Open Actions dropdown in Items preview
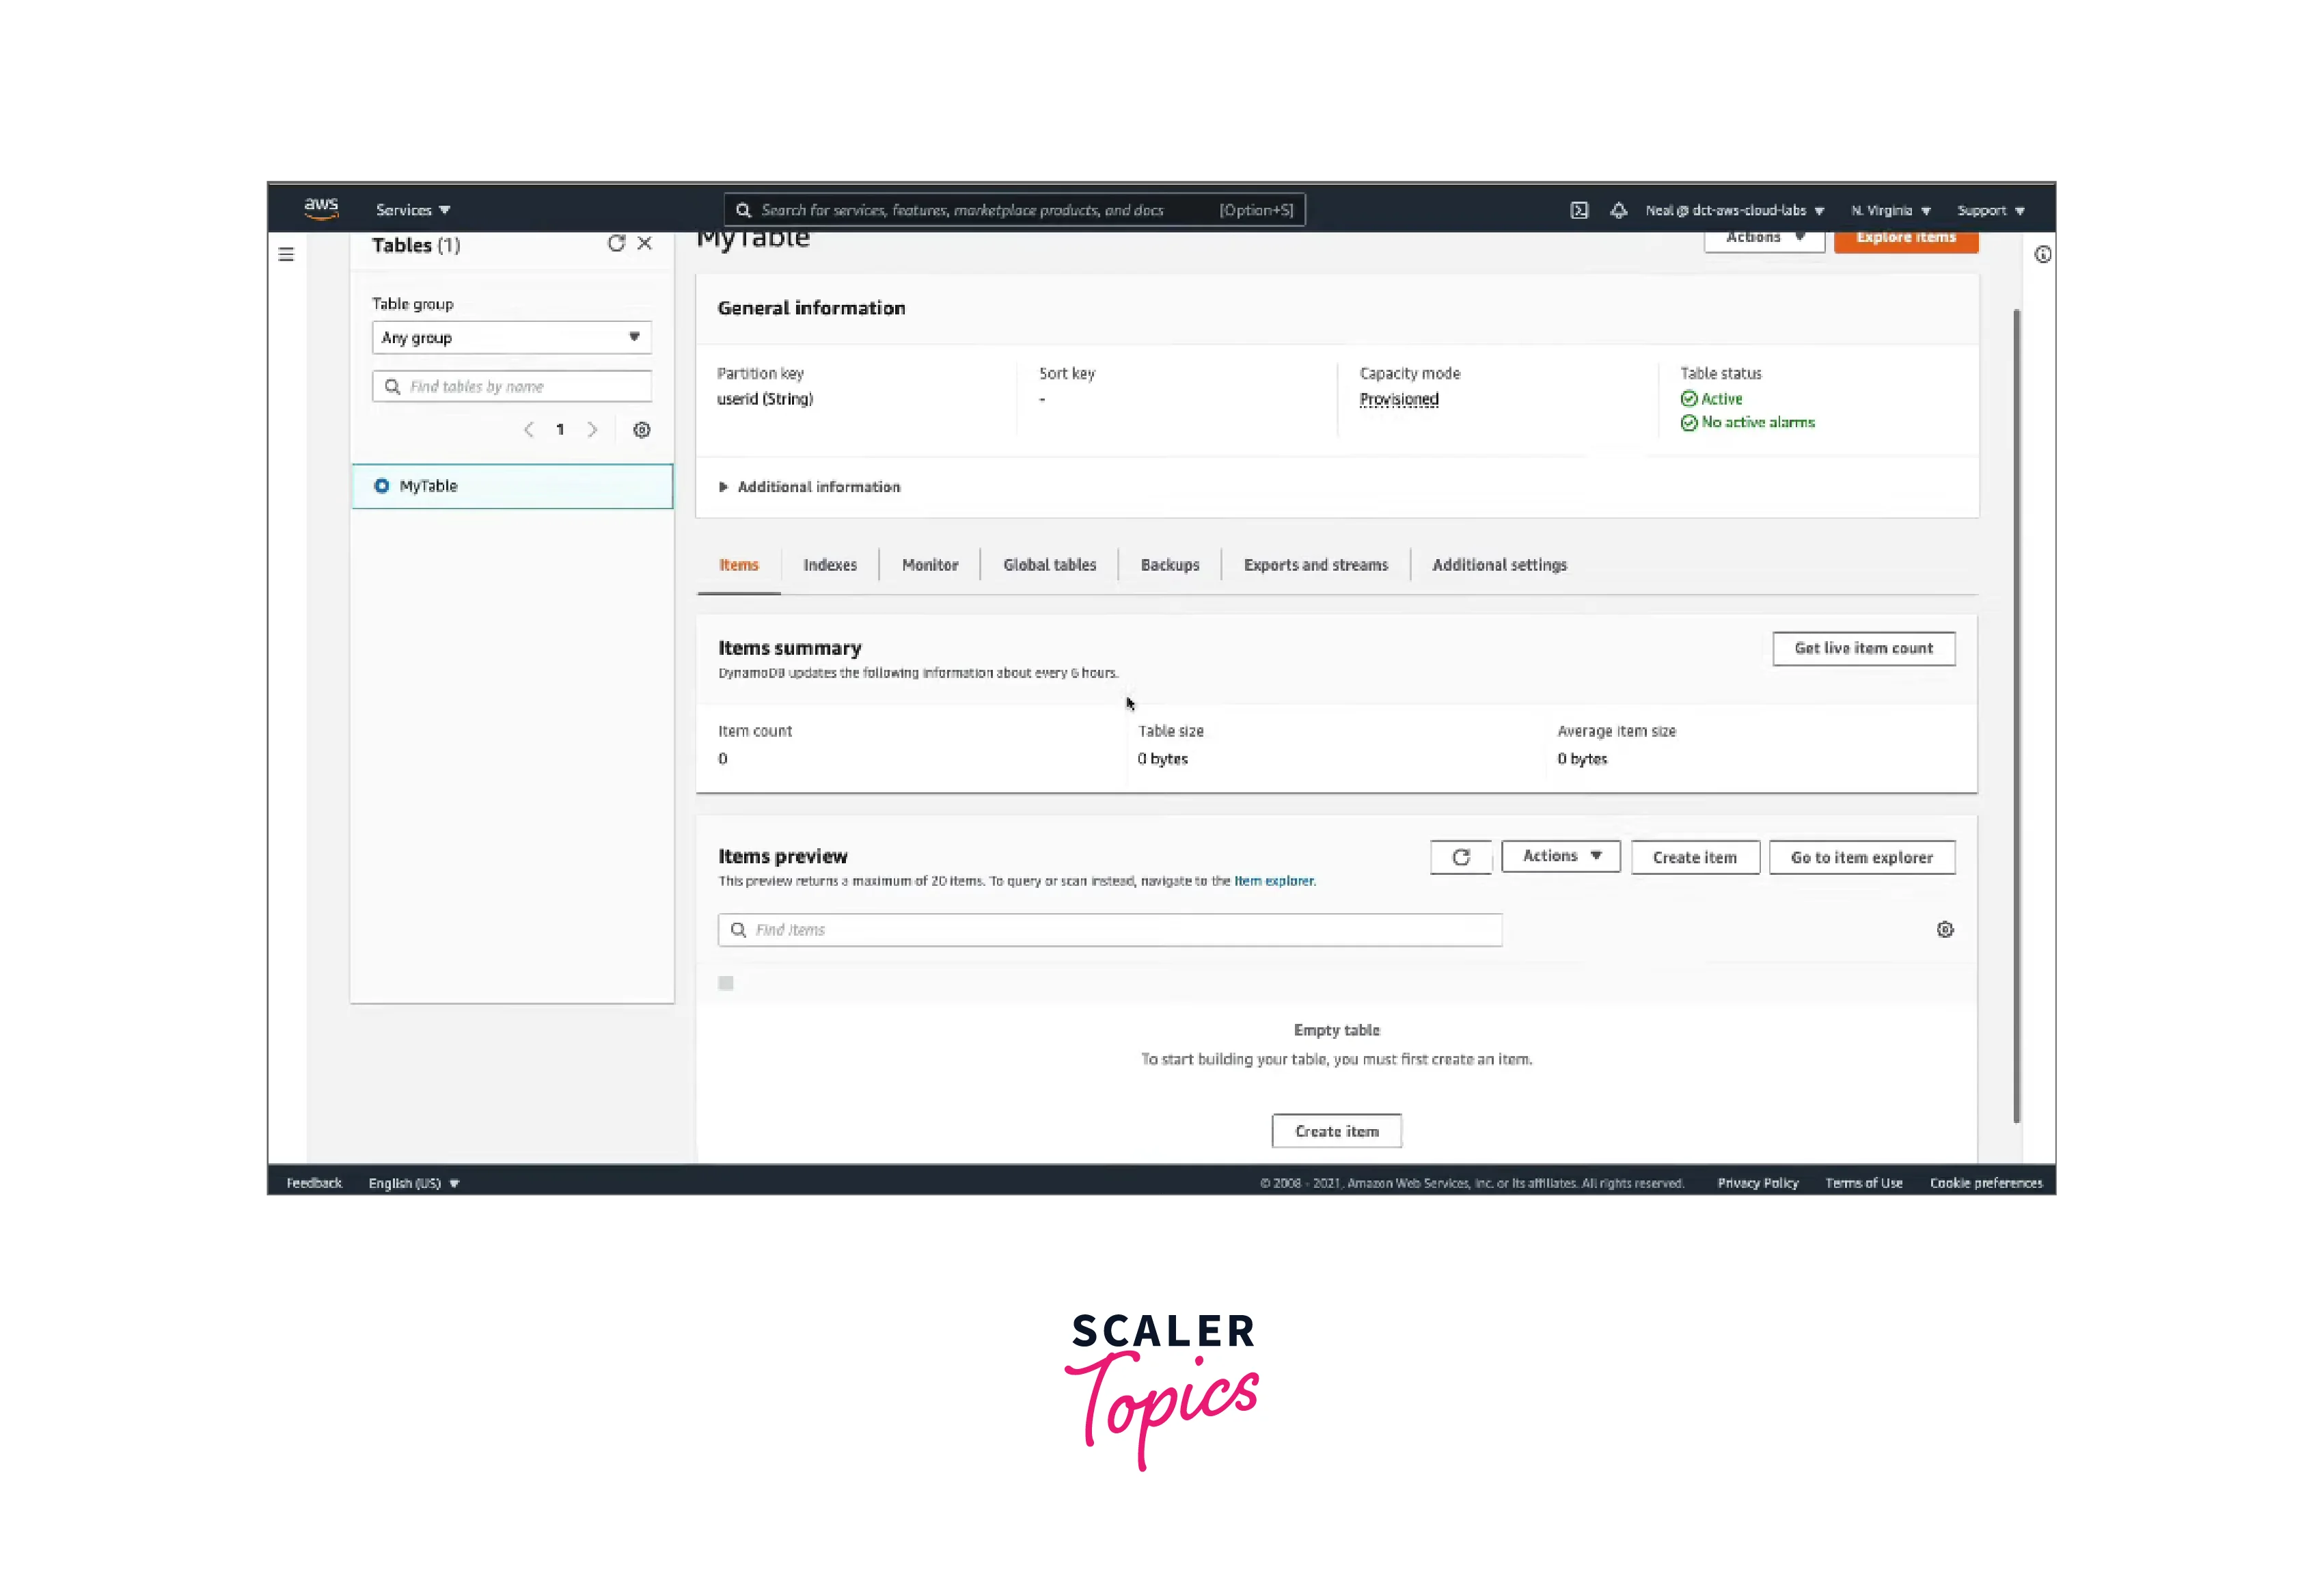Viewport: 2324px width, 1596px height. (x=1560, y=856)
